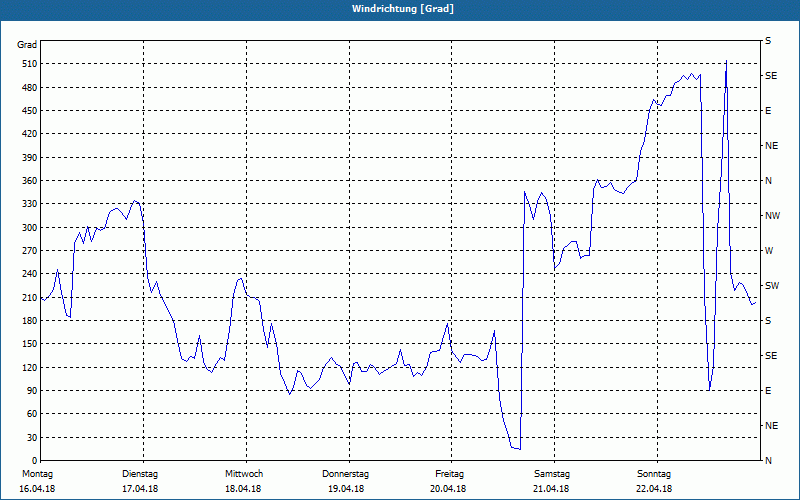Viewport: 800px width, 500px height.
Task: Click the 16.04.18 date label
Action: click(37, 489)
